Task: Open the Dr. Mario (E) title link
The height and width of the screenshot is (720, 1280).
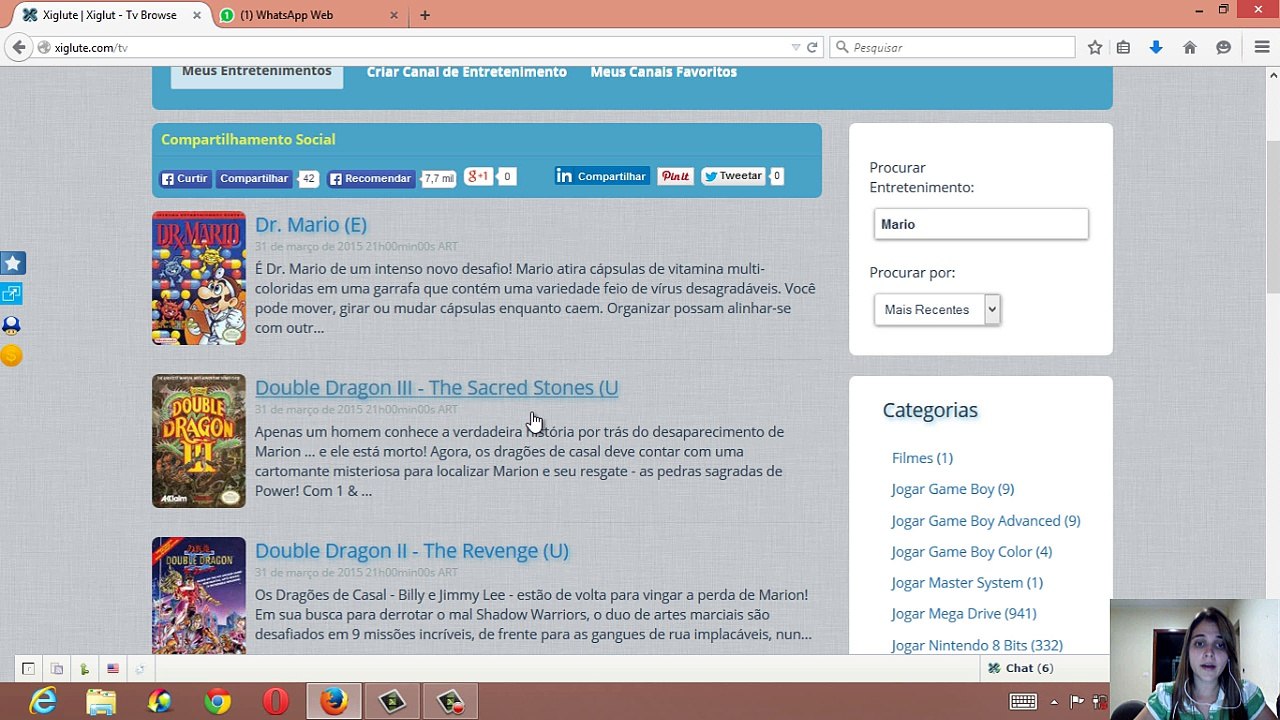Action: click(311, 224)
